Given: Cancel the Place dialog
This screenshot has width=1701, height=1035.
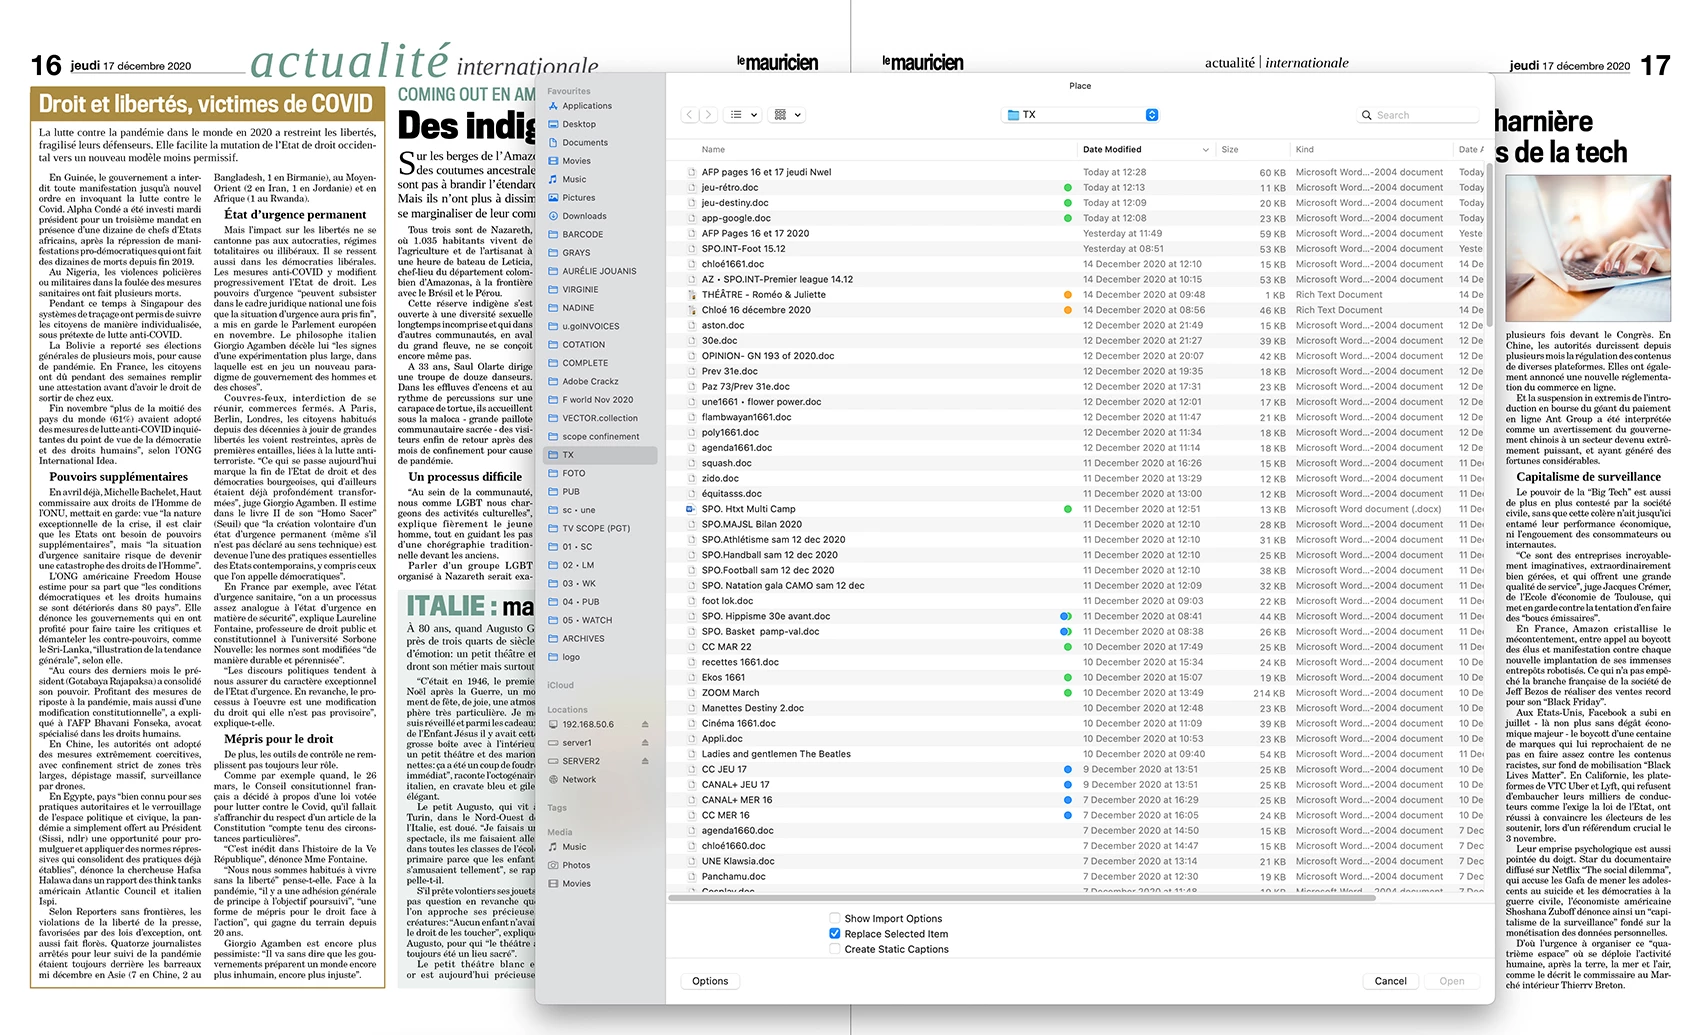Looking at the screenshot, I should click(1390, 981).
